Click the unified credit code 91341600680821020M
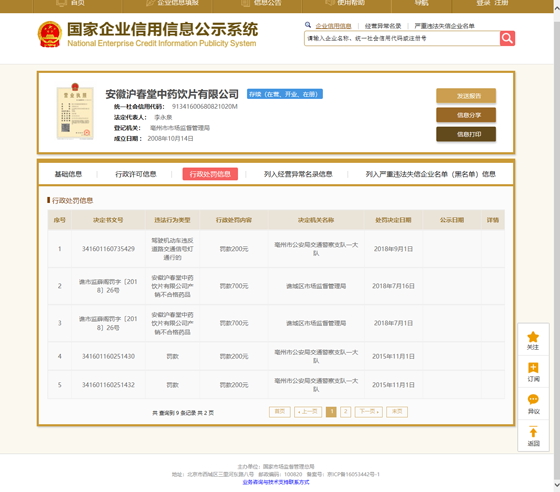This screenshot has height=492, width=560. pos(205,106)
